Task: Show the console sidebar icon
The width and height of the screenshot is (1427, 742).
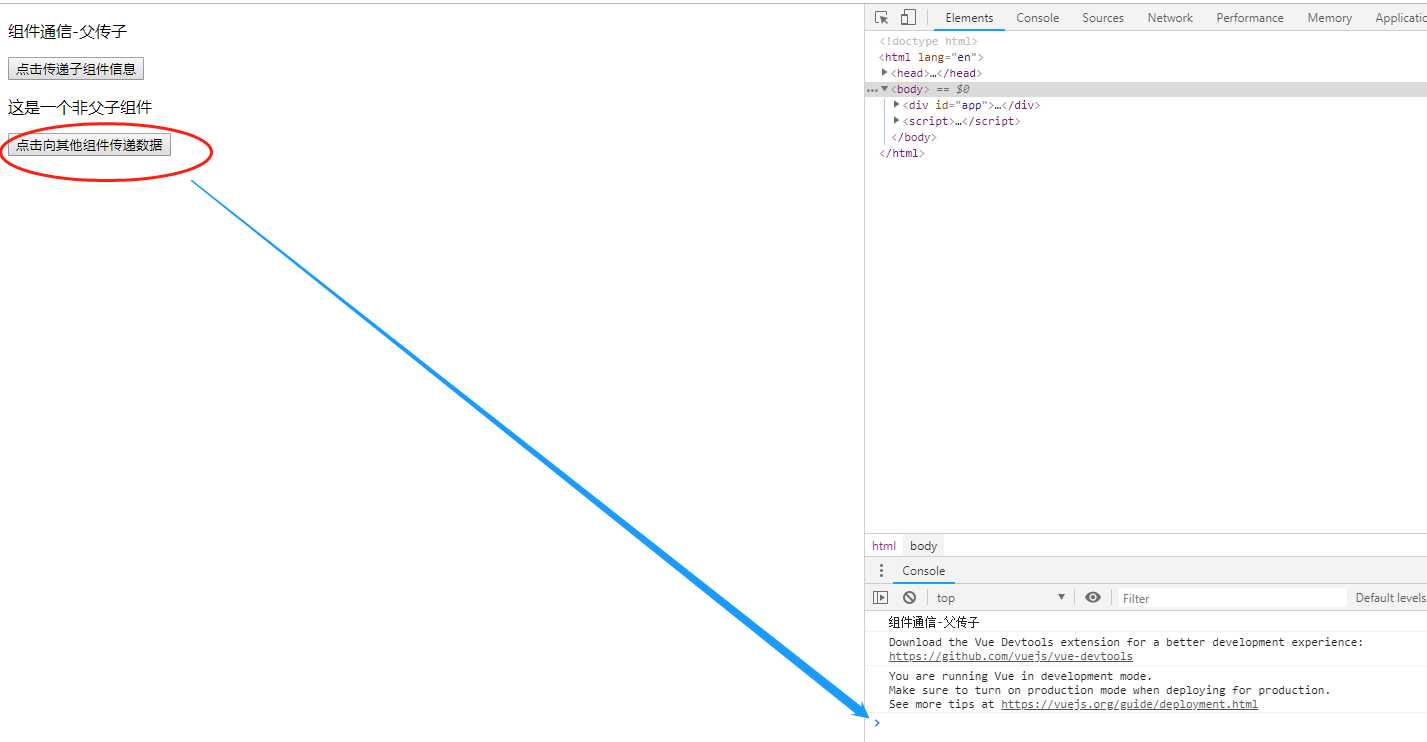Action: coord(880,598)
